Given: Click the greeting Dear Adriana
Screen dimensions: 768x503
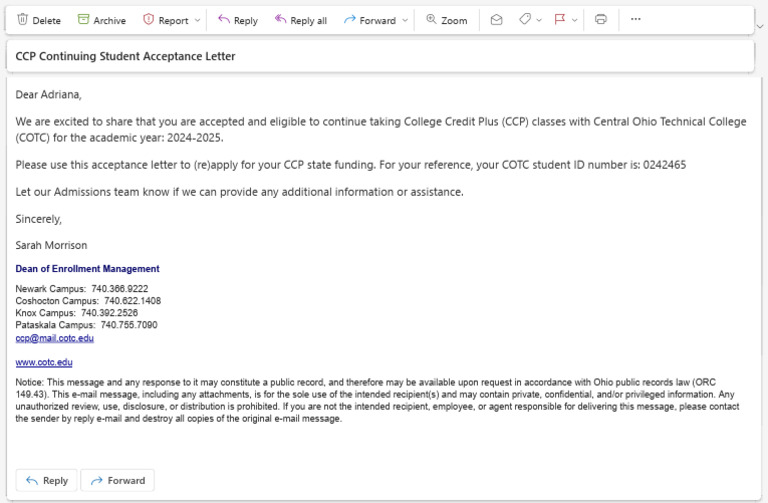Looking at the screenshot, I should point(48,95).
